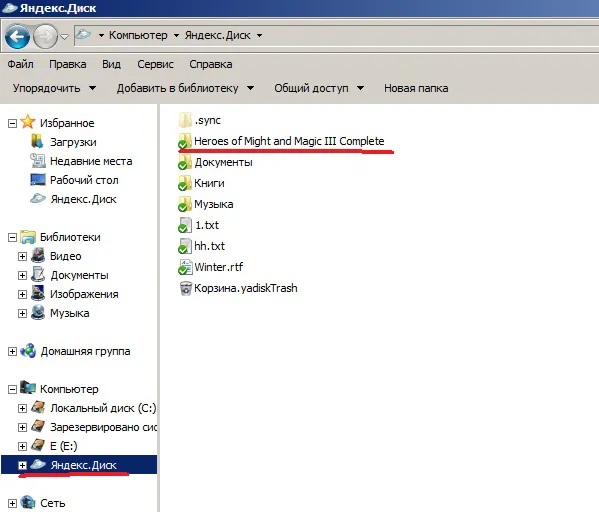Expand Яндекс.Диск under Компьютер
This screenshot has height=512, width=599.
[x=23, y=465]
